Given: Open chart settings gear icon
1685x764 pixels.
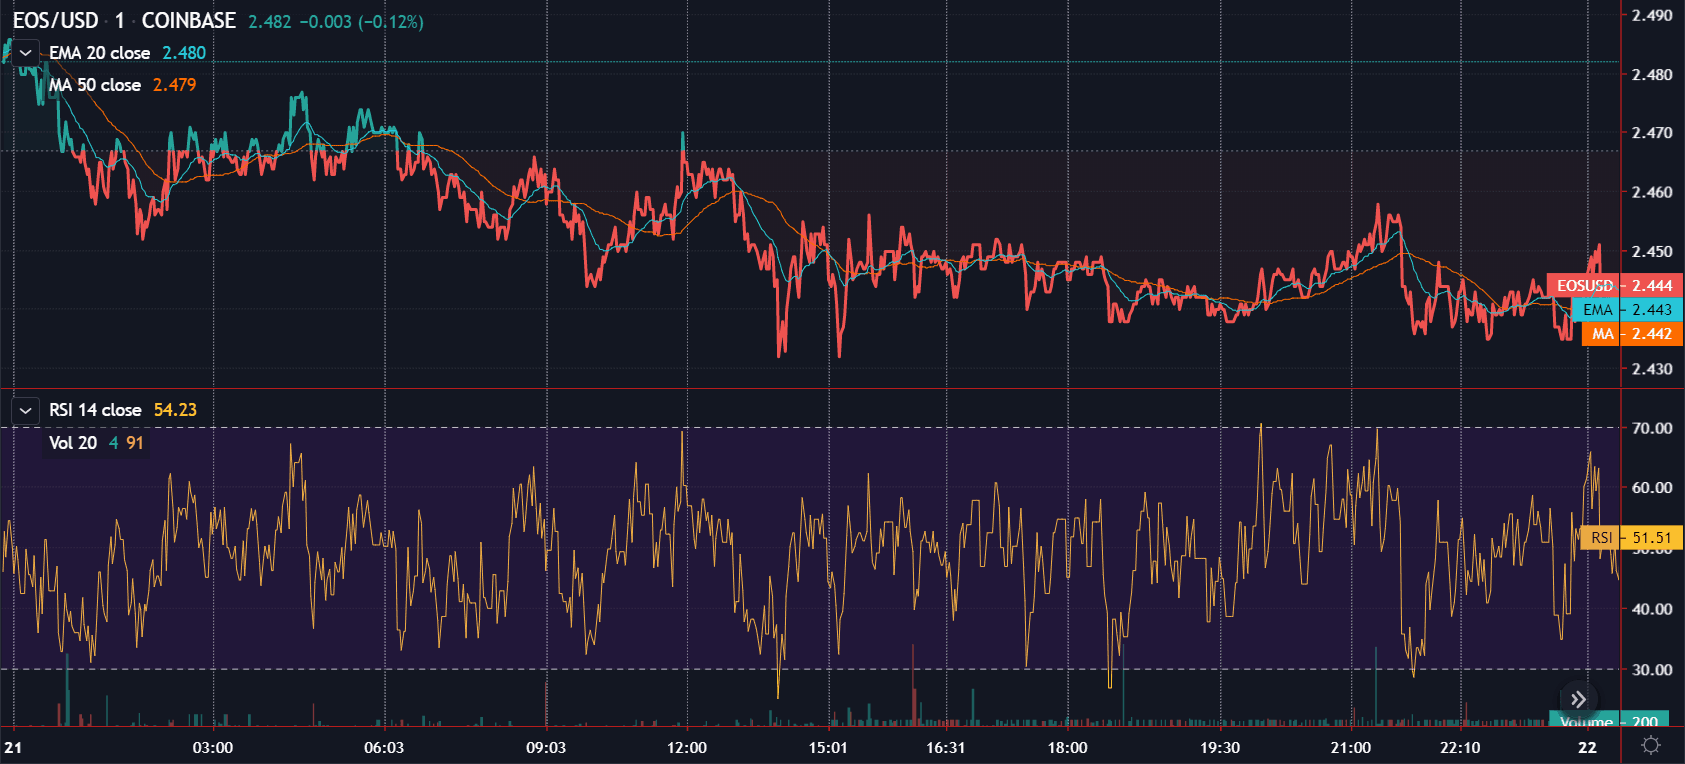Looking at the screenshot, I should pyautogui.click(x=1651, y=746).
